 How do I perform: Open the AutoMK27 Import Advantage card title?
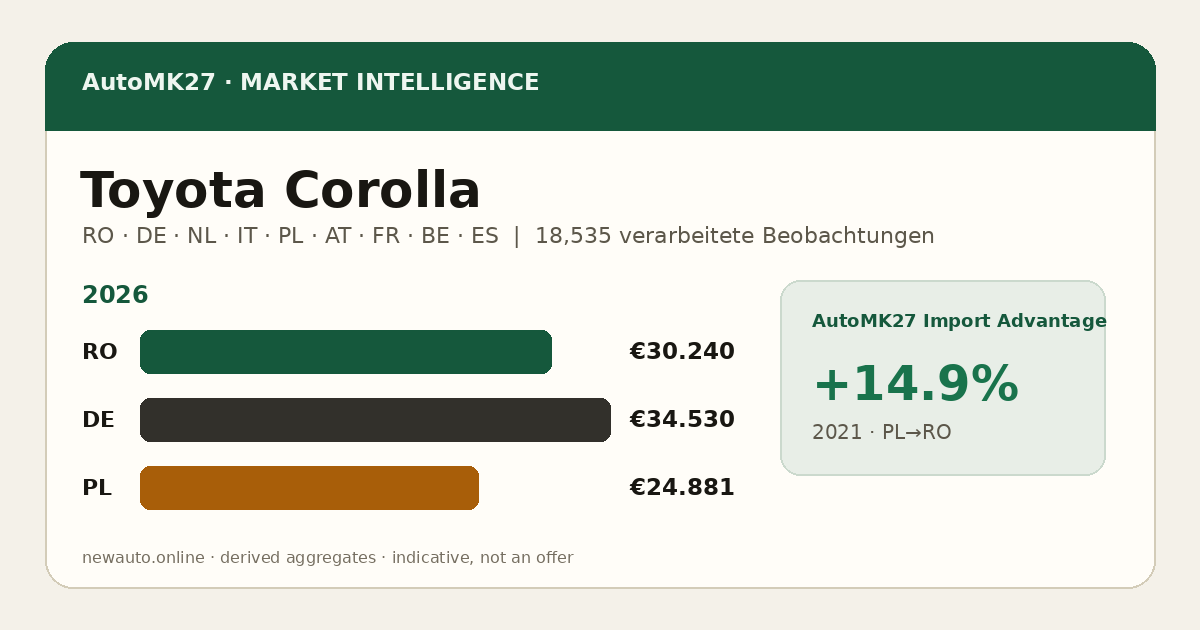point(959,321)
